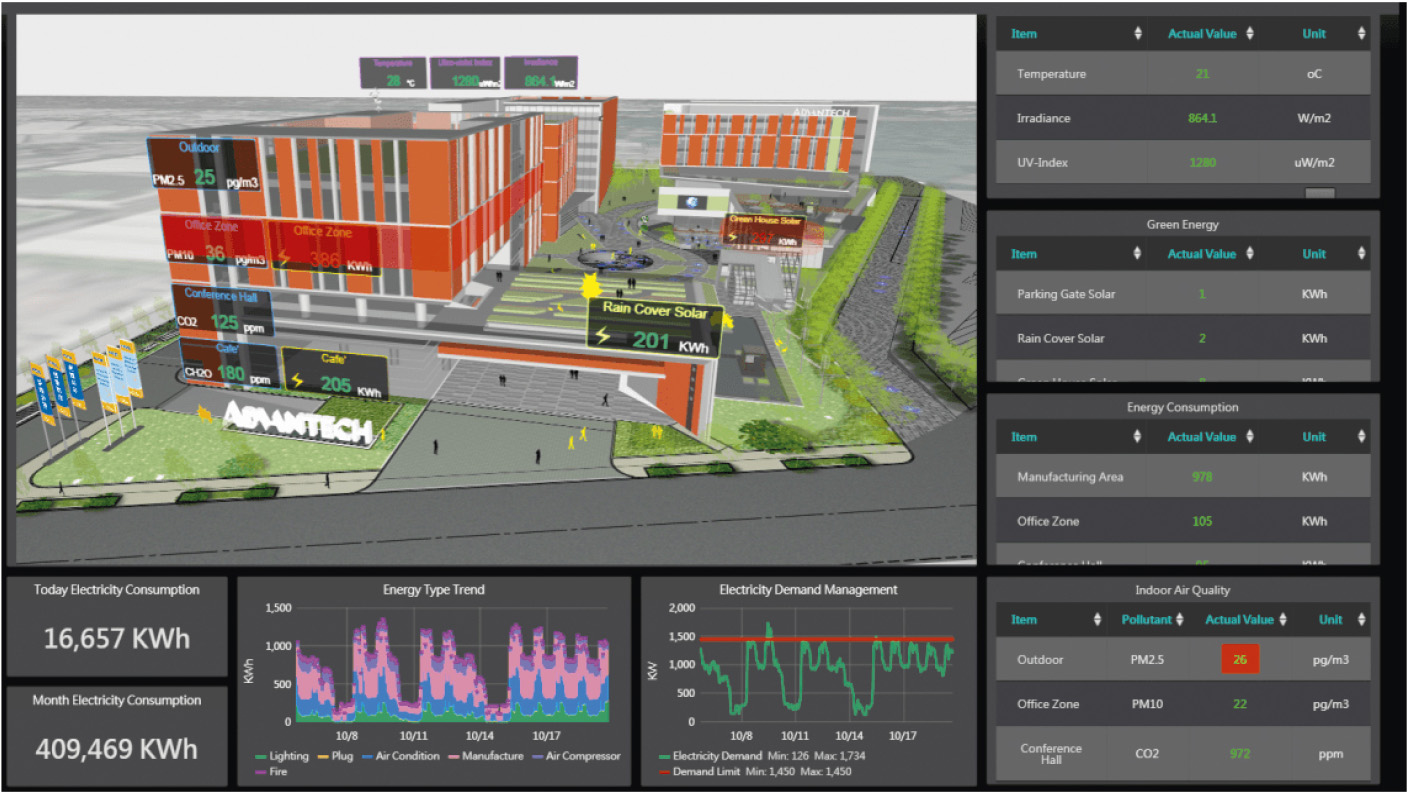The width and height of the screenshot is (1409, 794).
Task: Sort Indoor Air Quality by Item arrows
Action: click(1098, 620)
